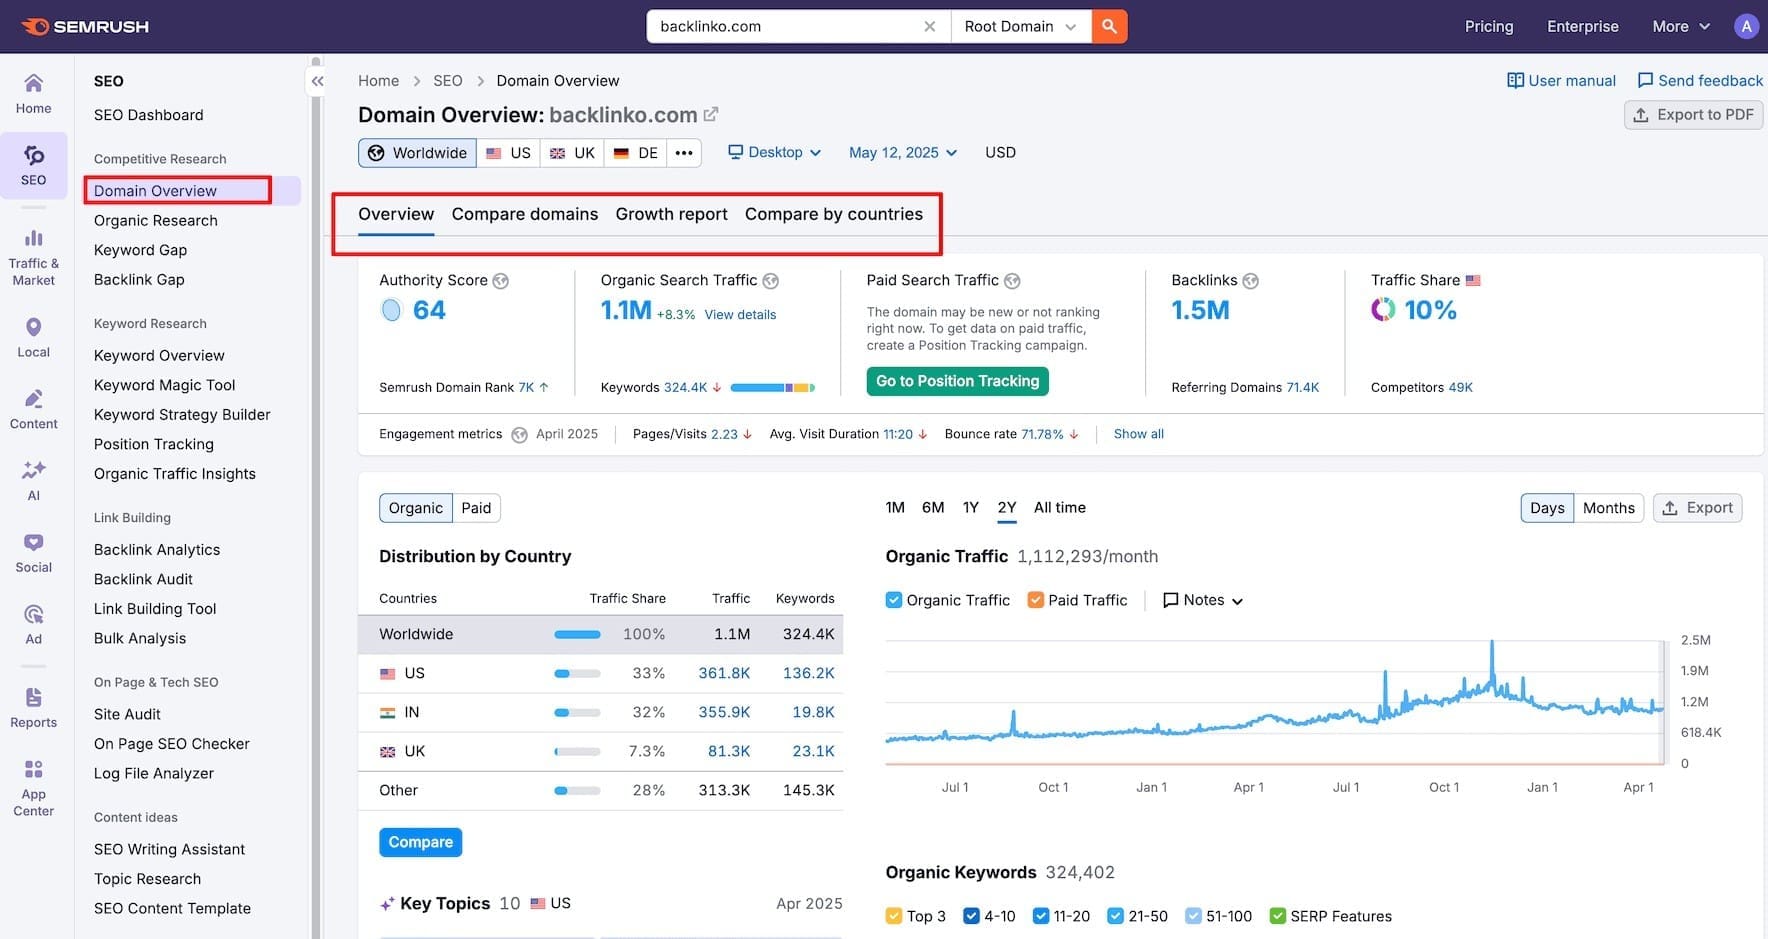Click the Export to PDF button

coord(1693,115)
